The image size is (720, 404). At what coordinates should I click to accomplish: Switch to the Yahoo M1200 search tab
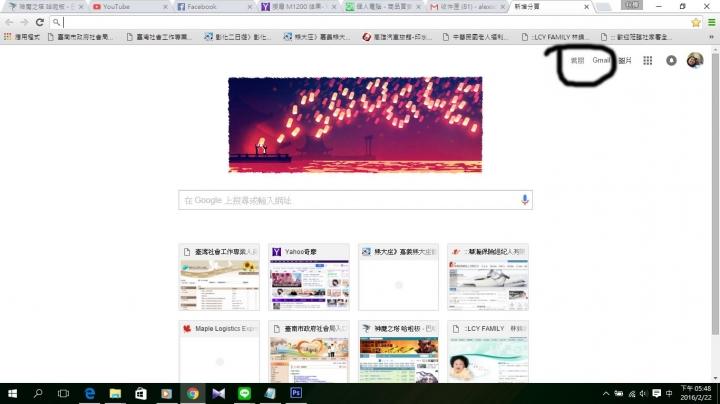299,6
